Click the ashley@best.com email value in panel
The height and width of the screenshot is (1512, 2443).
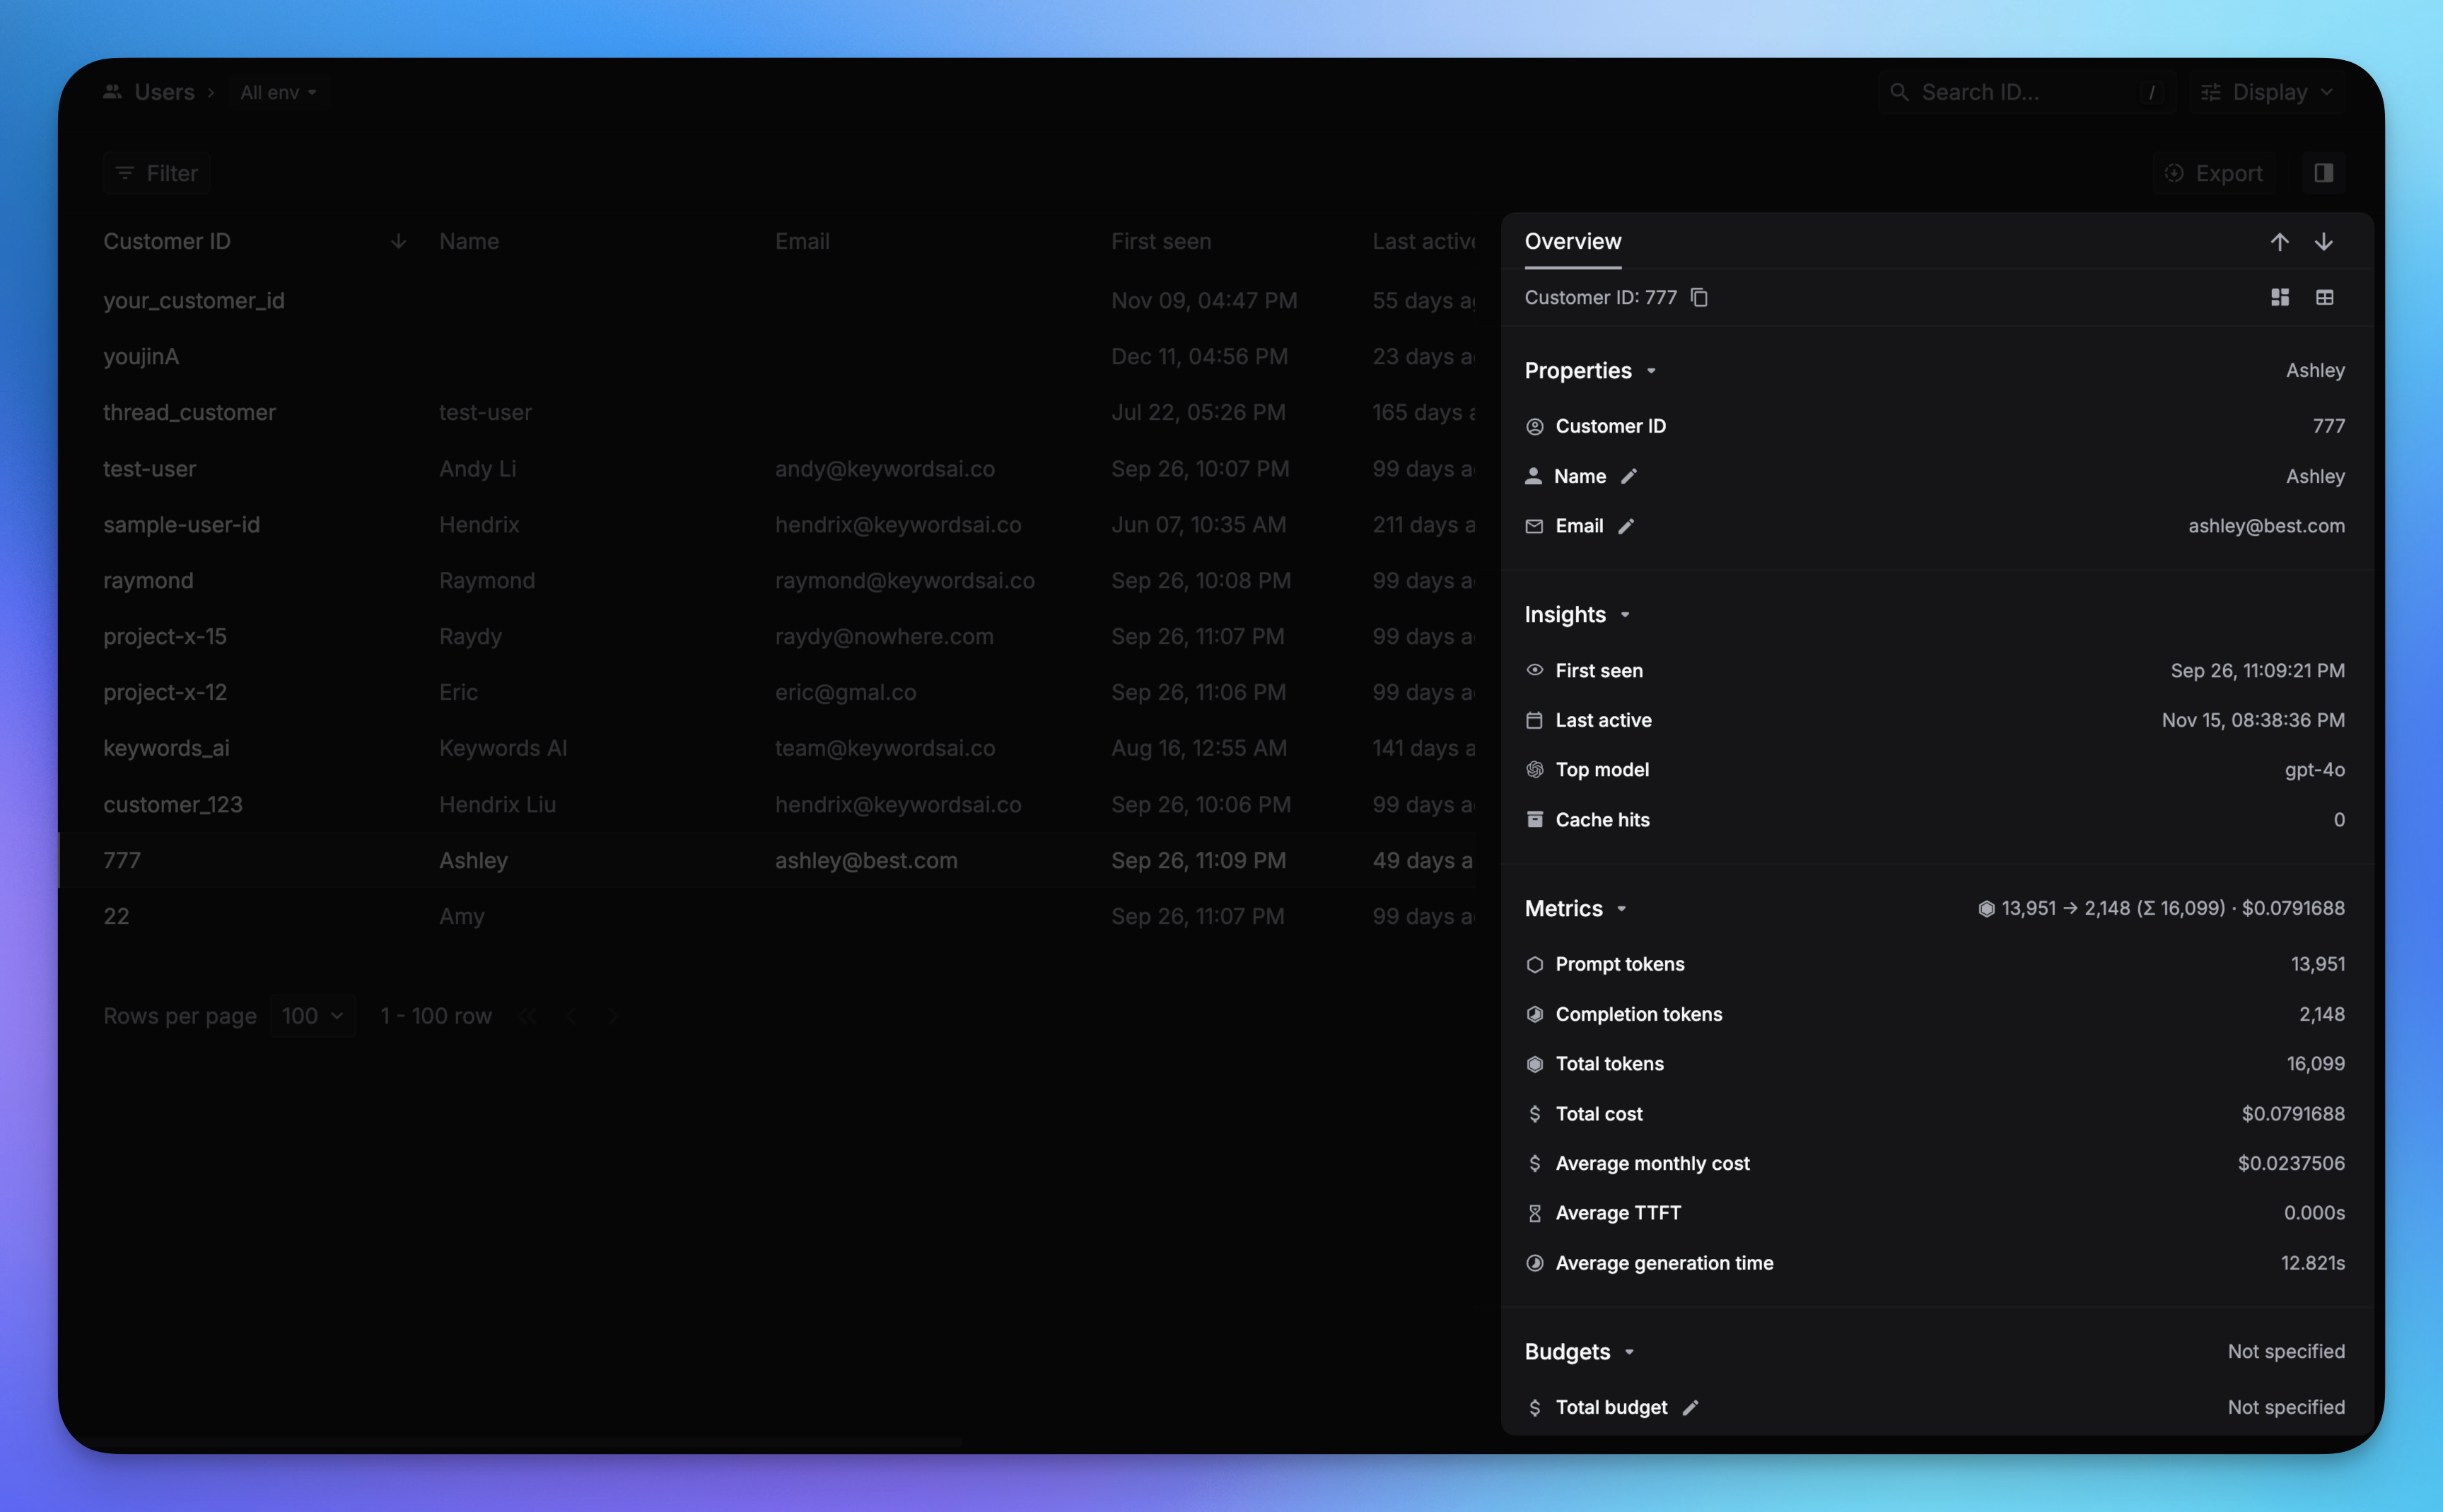[2266, 526]
